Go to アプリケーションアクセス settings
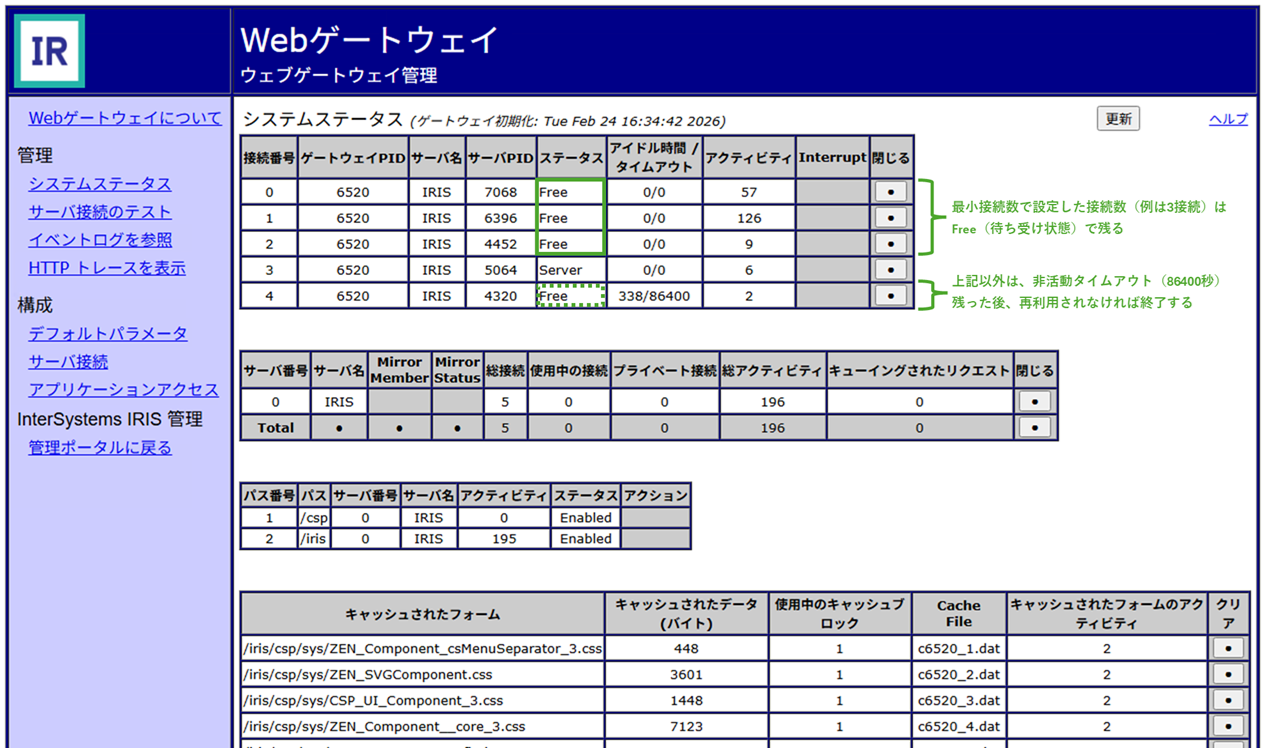The width and height of the screenshot is (1264, 748). (x=123, y=390)
